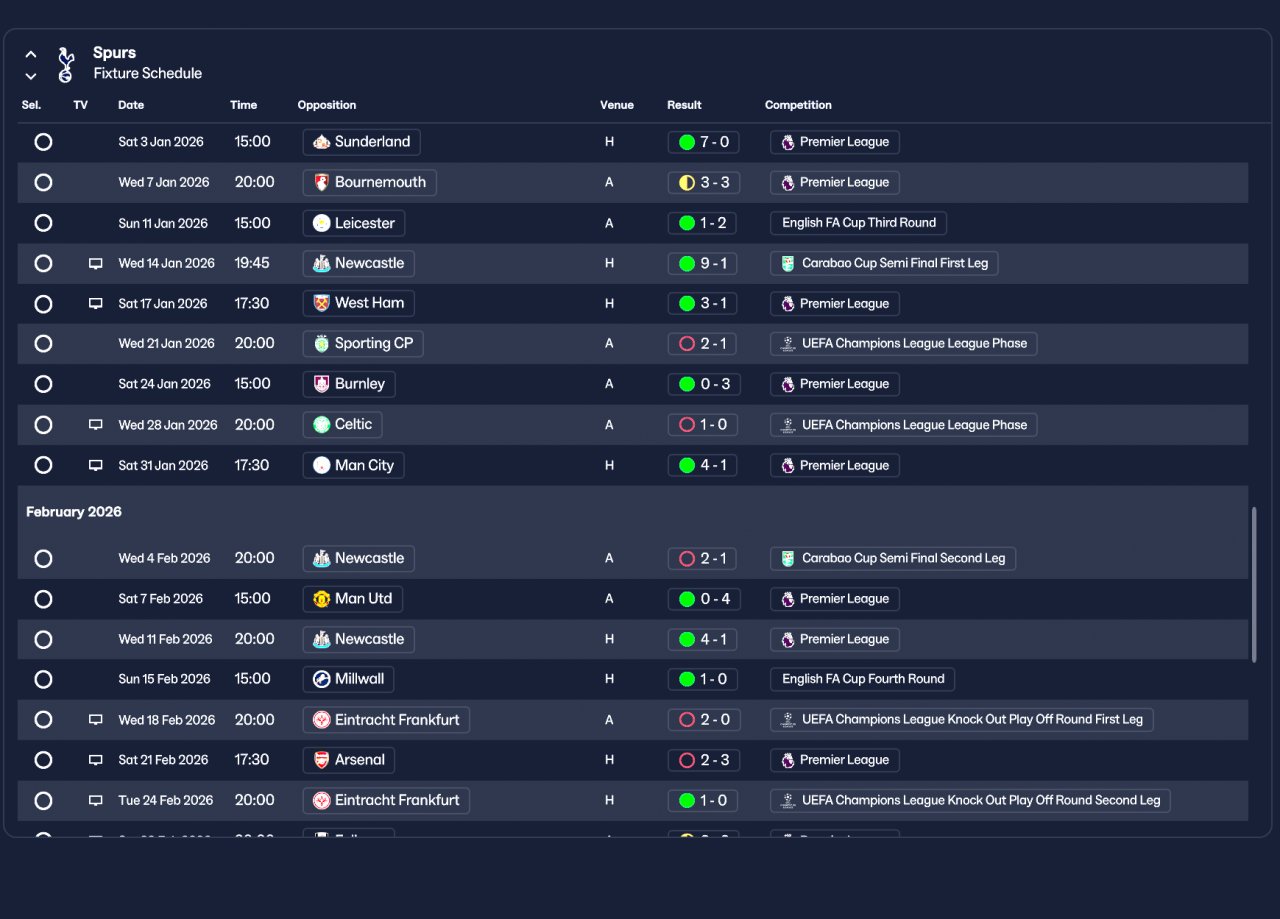Tick the selection circle for the Millwall match
This screenshot has height=919, width=1280.
click(x=43, y=679)
